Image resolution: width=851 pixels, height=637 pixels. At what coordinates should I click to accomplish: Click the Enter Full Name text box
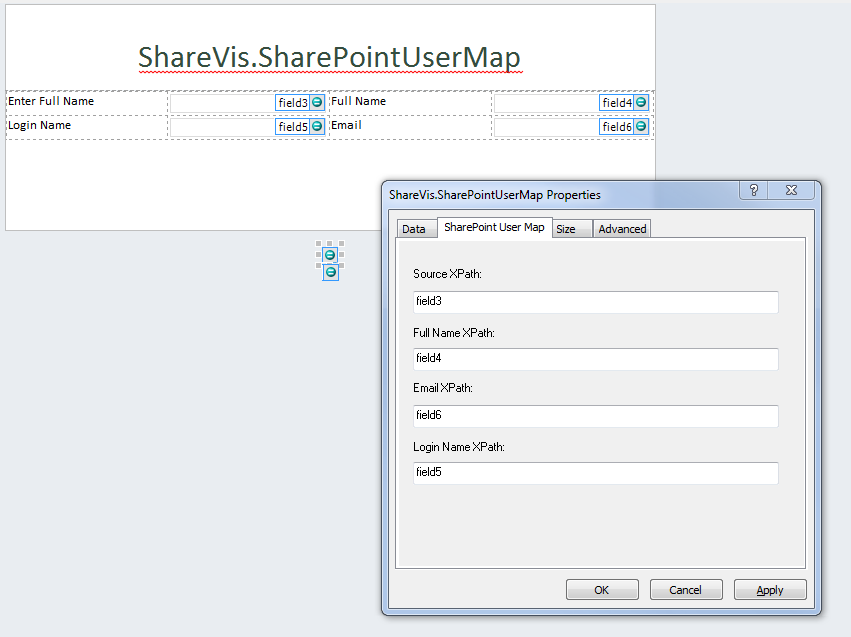click(247, 103)
